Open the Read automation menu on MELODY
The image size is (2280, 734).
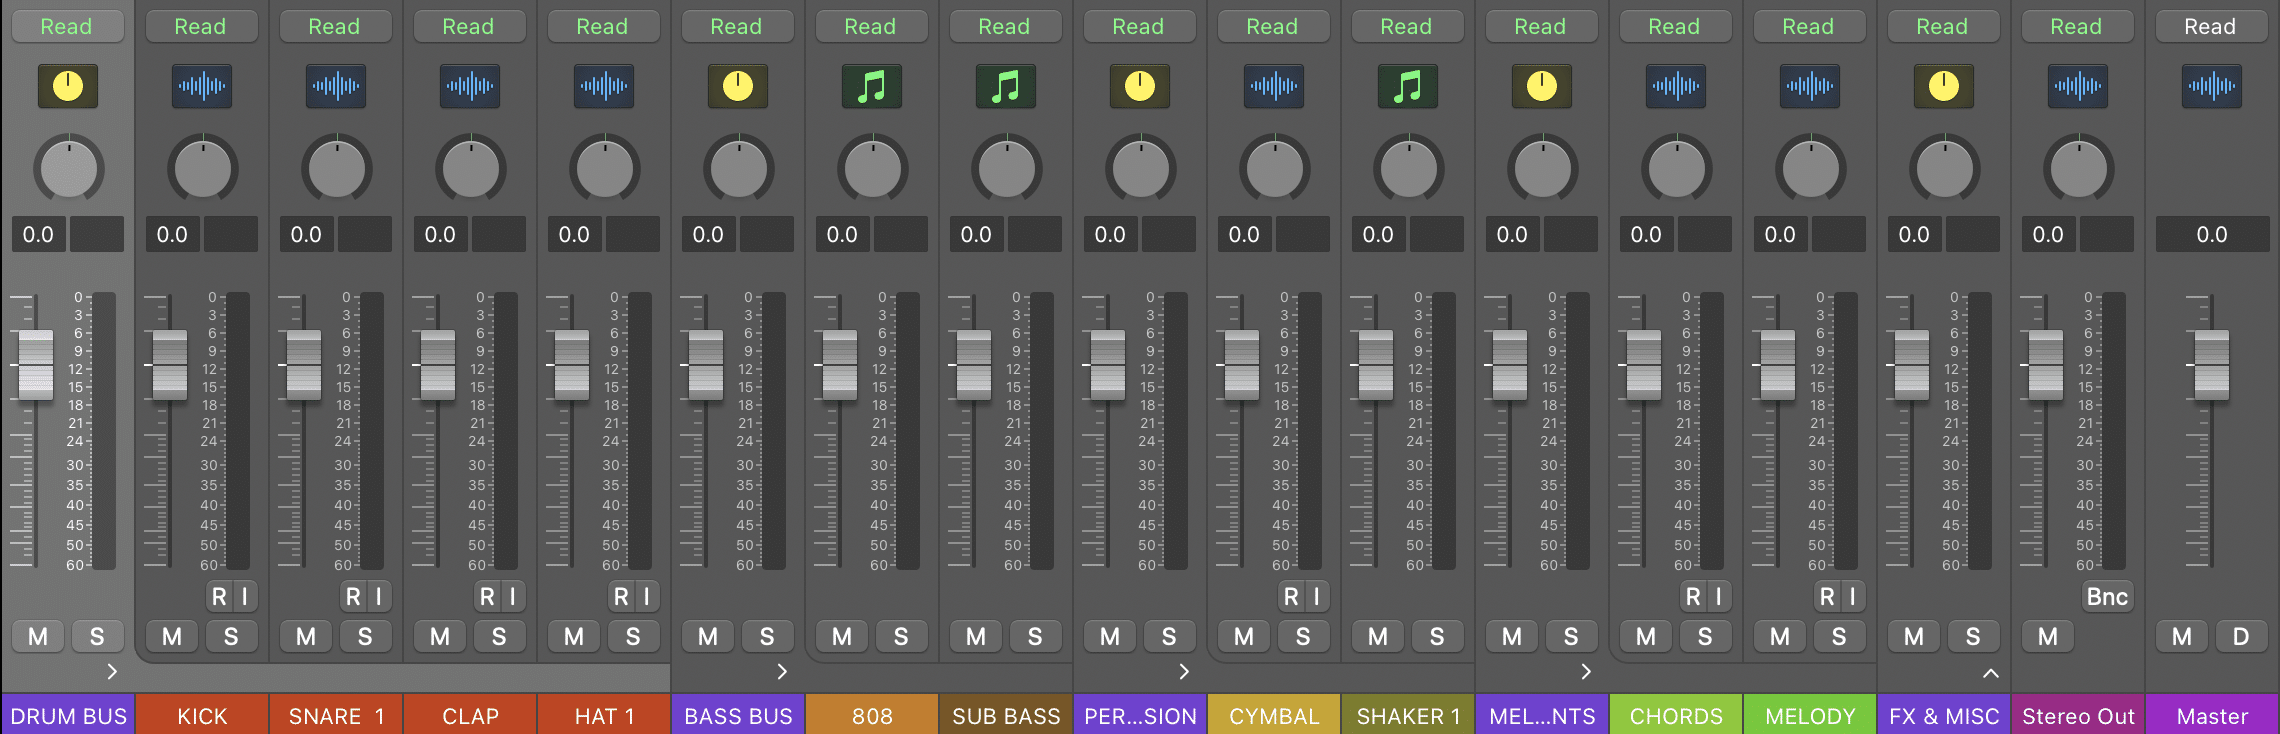tap(1808, 27)
